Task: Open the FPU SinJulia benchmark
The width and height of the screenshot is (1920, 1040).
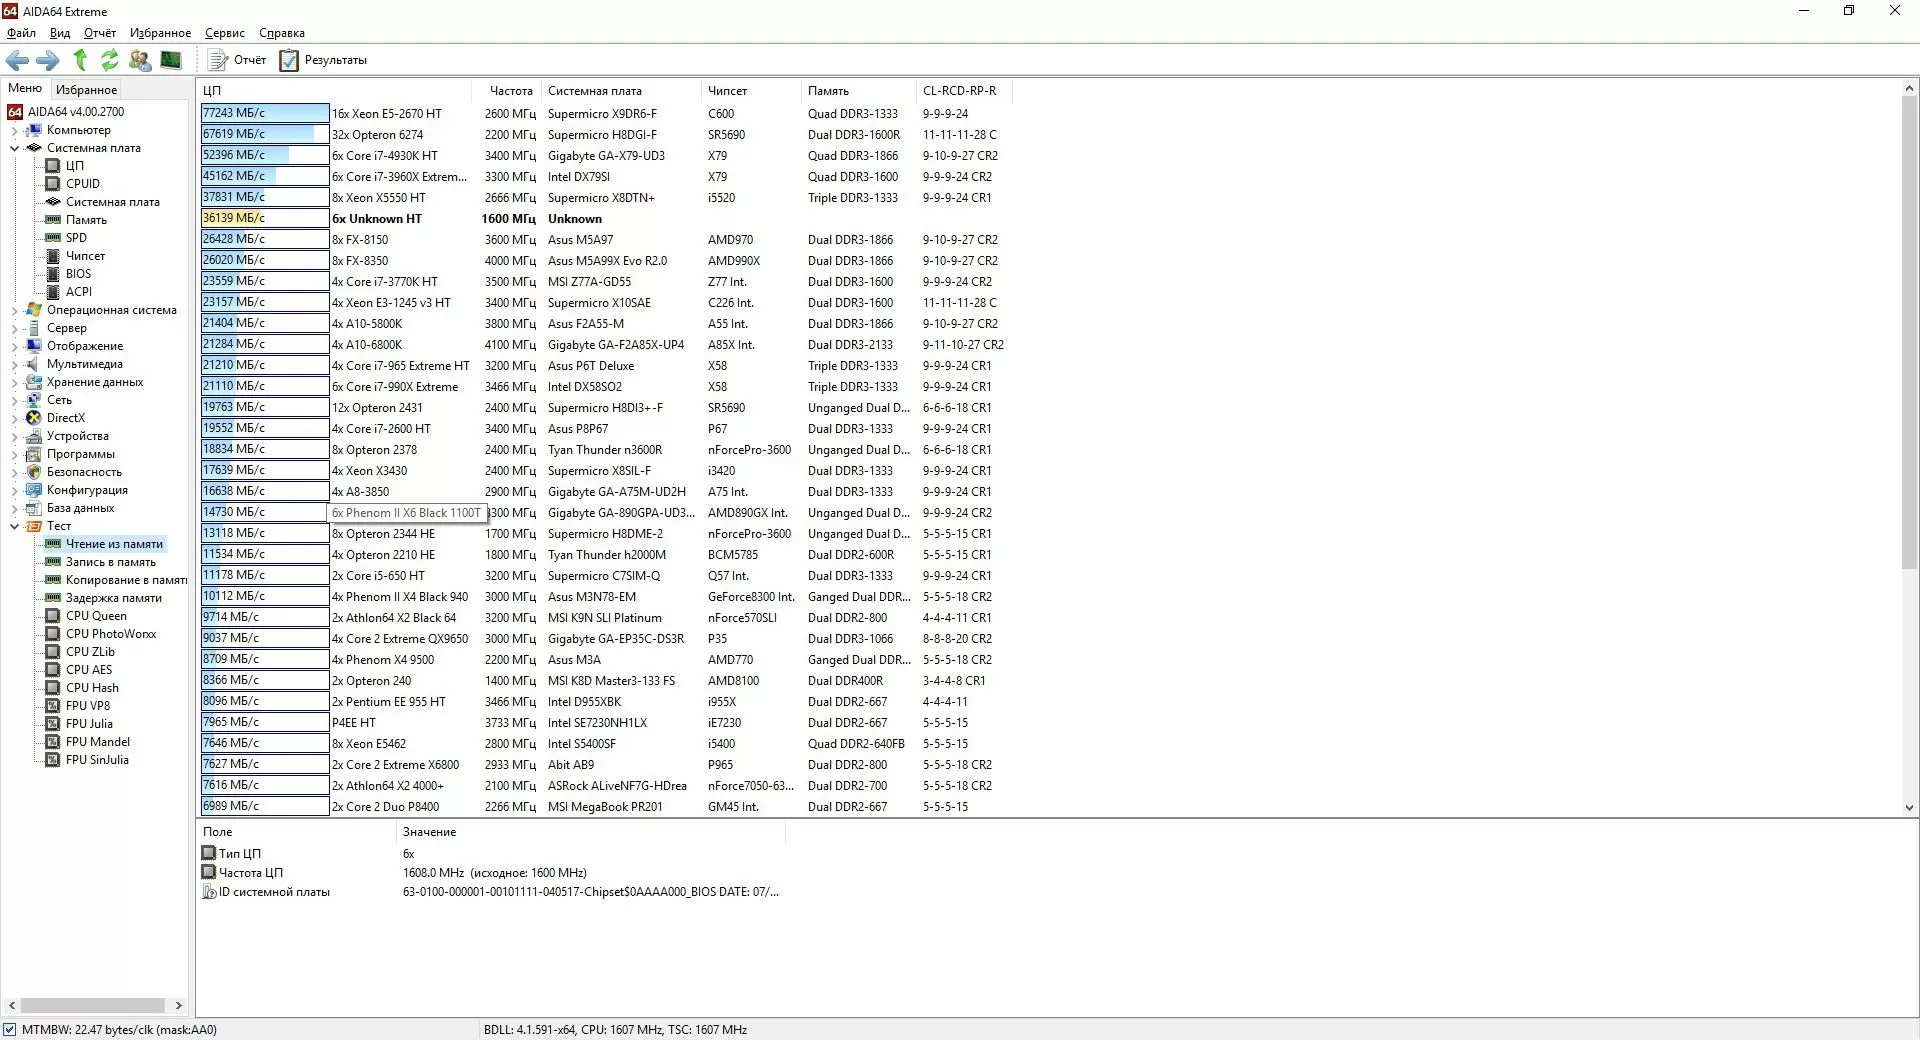Action: pyautogui.click(x=97, y=760)
